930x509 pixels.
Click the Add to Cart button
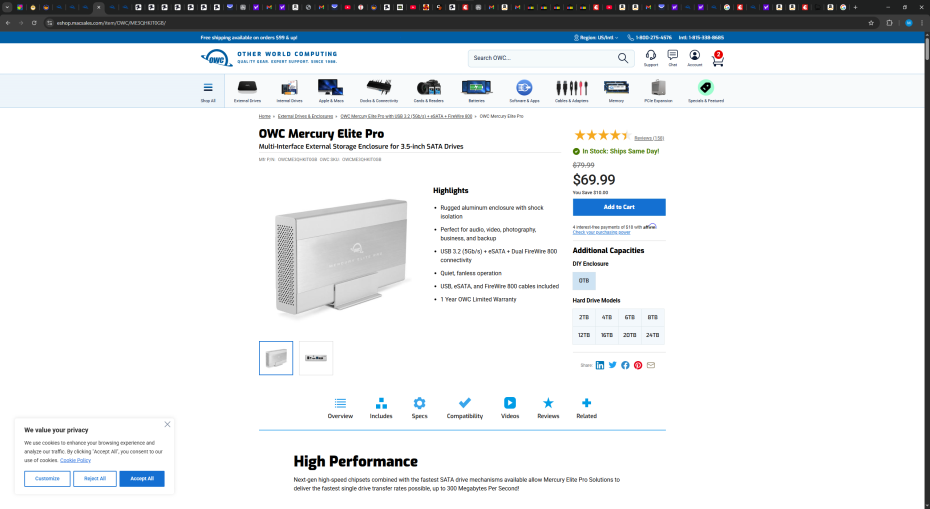[x=619, y=207]
